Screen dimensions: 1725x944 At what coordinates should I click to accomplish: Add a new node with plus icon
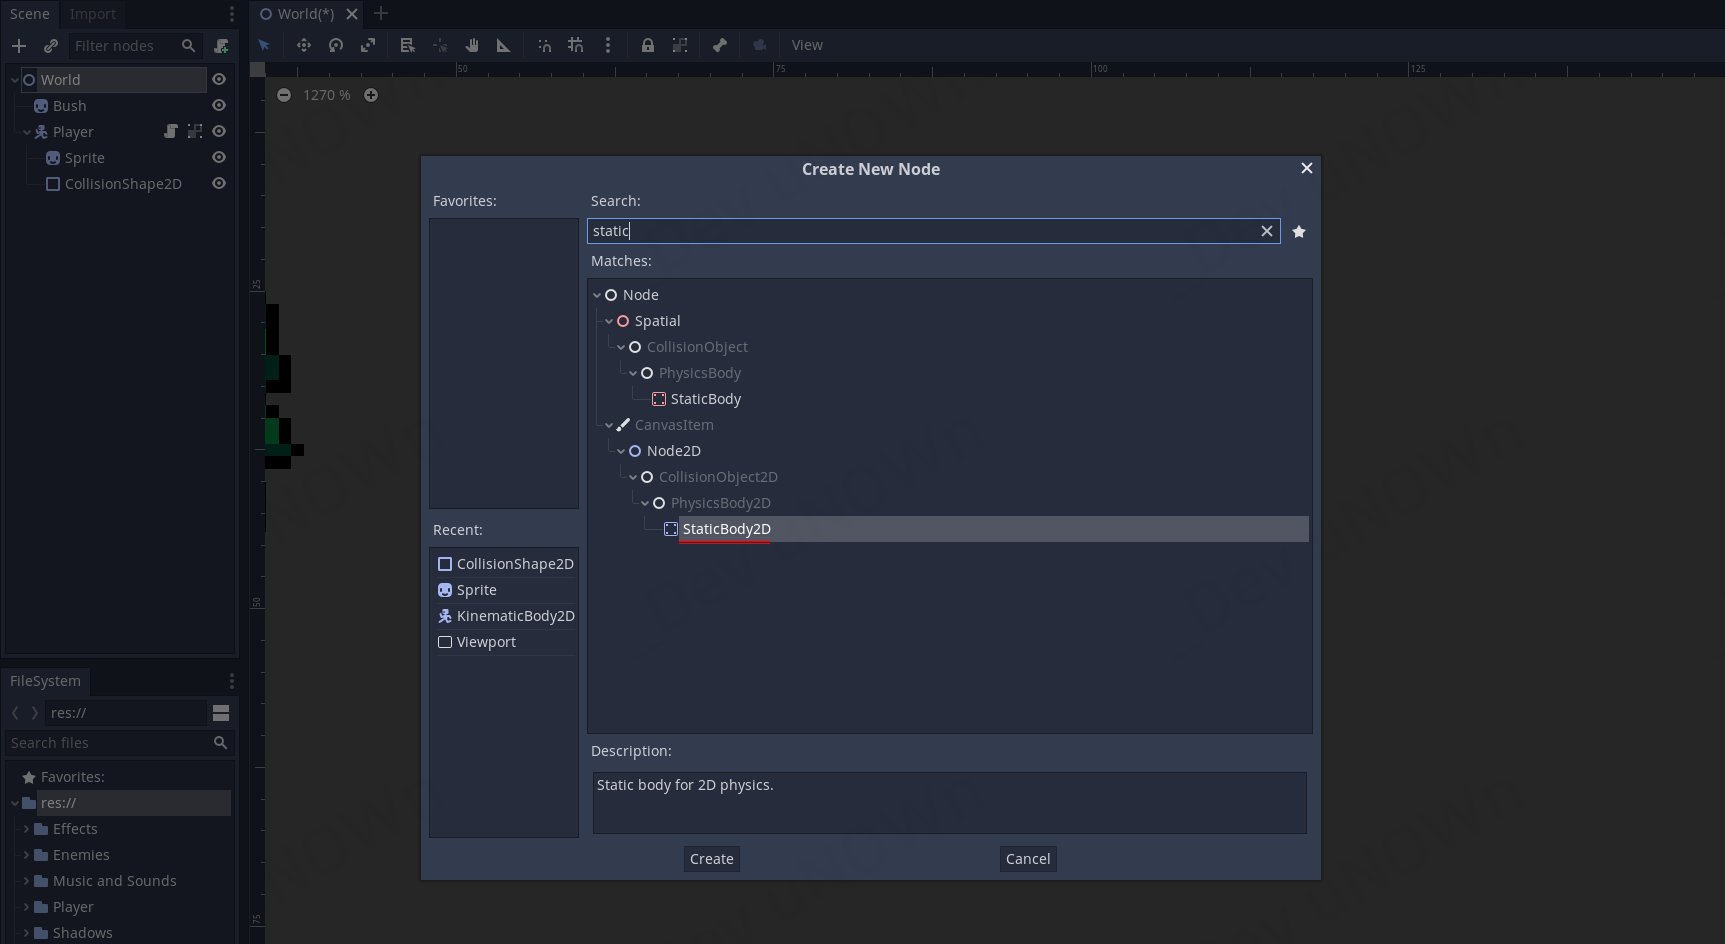point(19,46)
